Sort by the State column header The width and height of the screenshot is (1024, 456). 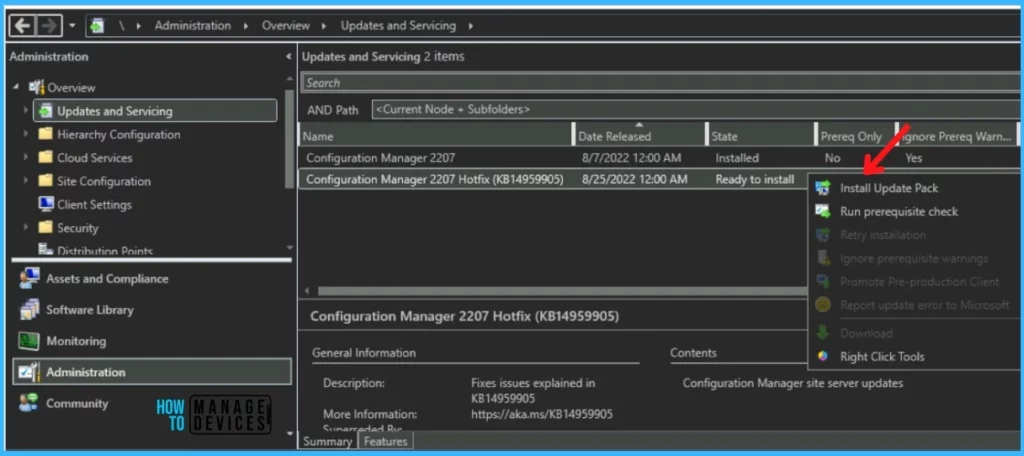tap(761, 136)
